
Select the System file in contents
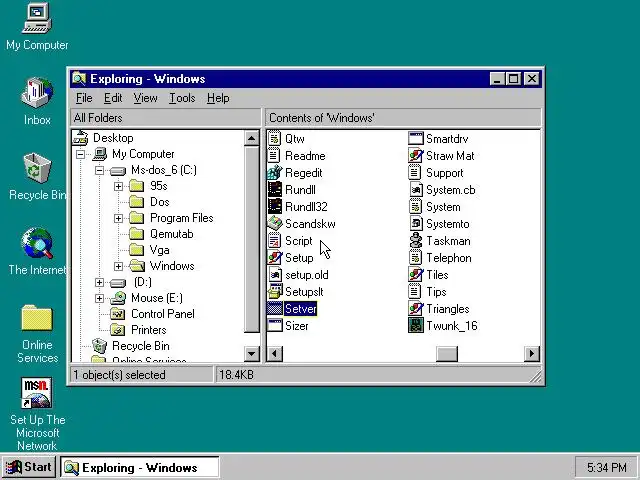point(443,207)
